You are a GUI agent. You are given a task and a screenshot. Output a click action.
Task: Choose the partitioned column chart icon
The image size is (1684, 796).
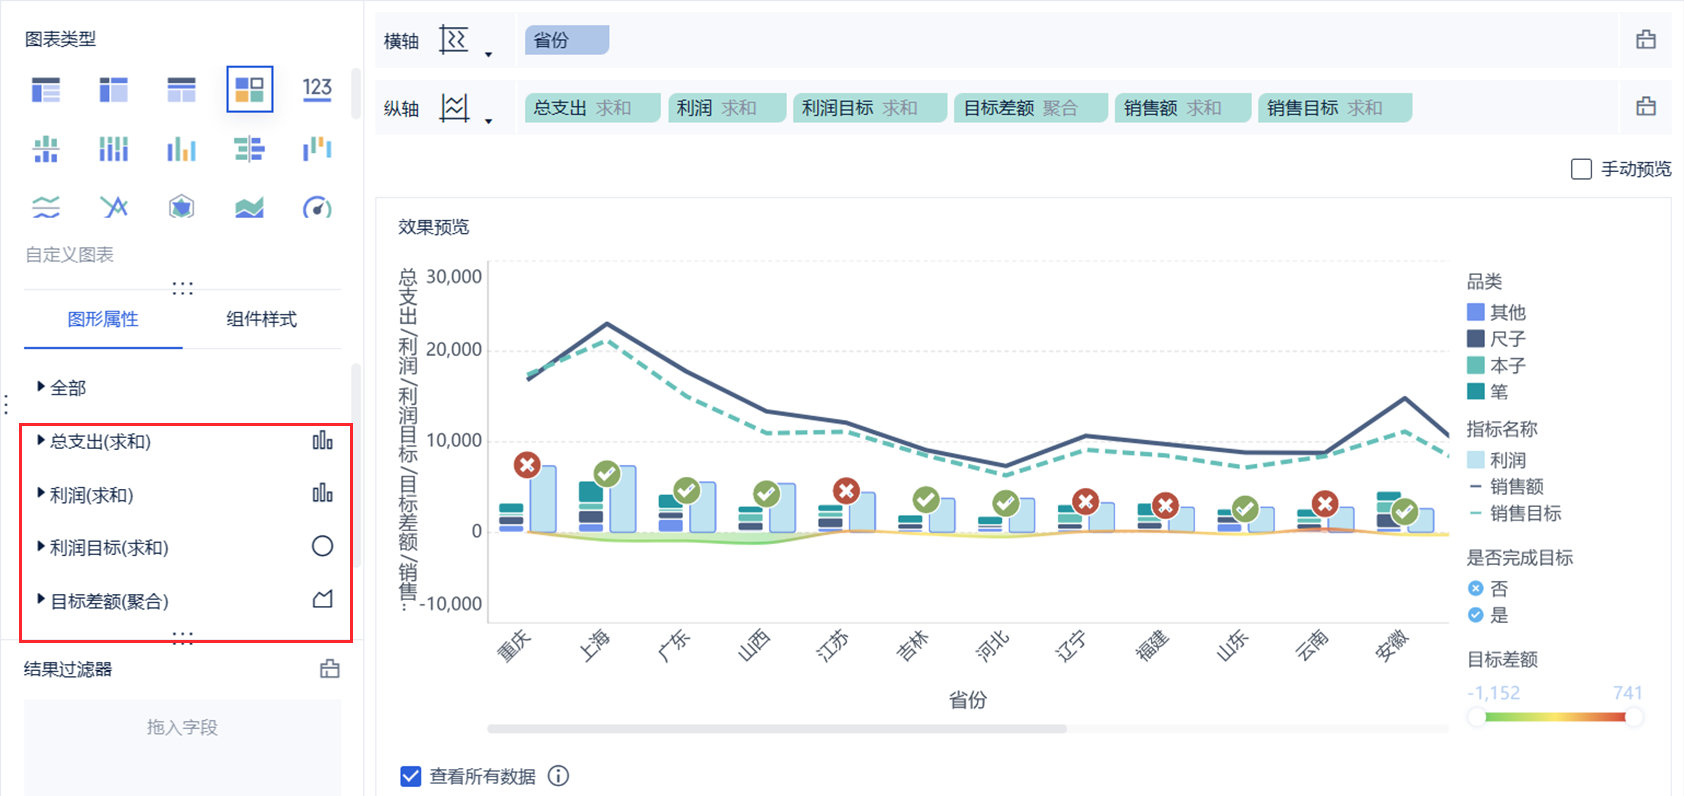46,149
